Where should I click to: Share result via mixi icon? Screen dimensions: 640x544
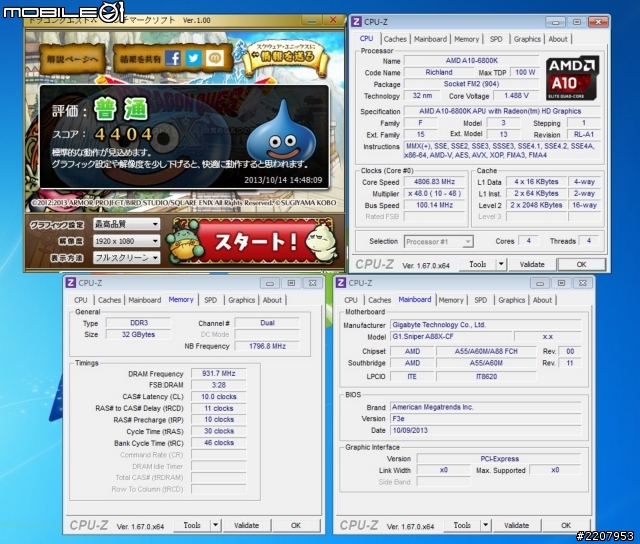[x=214, y=58]
